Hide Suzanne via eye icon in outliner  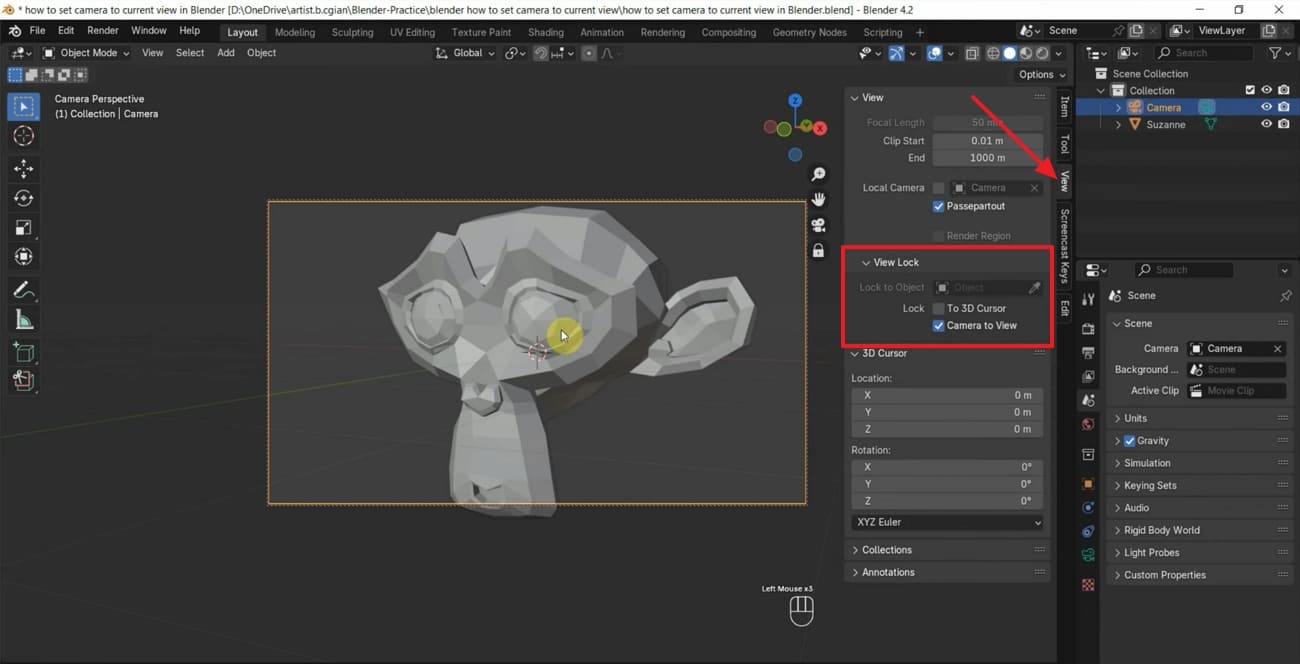[1266, 124]
